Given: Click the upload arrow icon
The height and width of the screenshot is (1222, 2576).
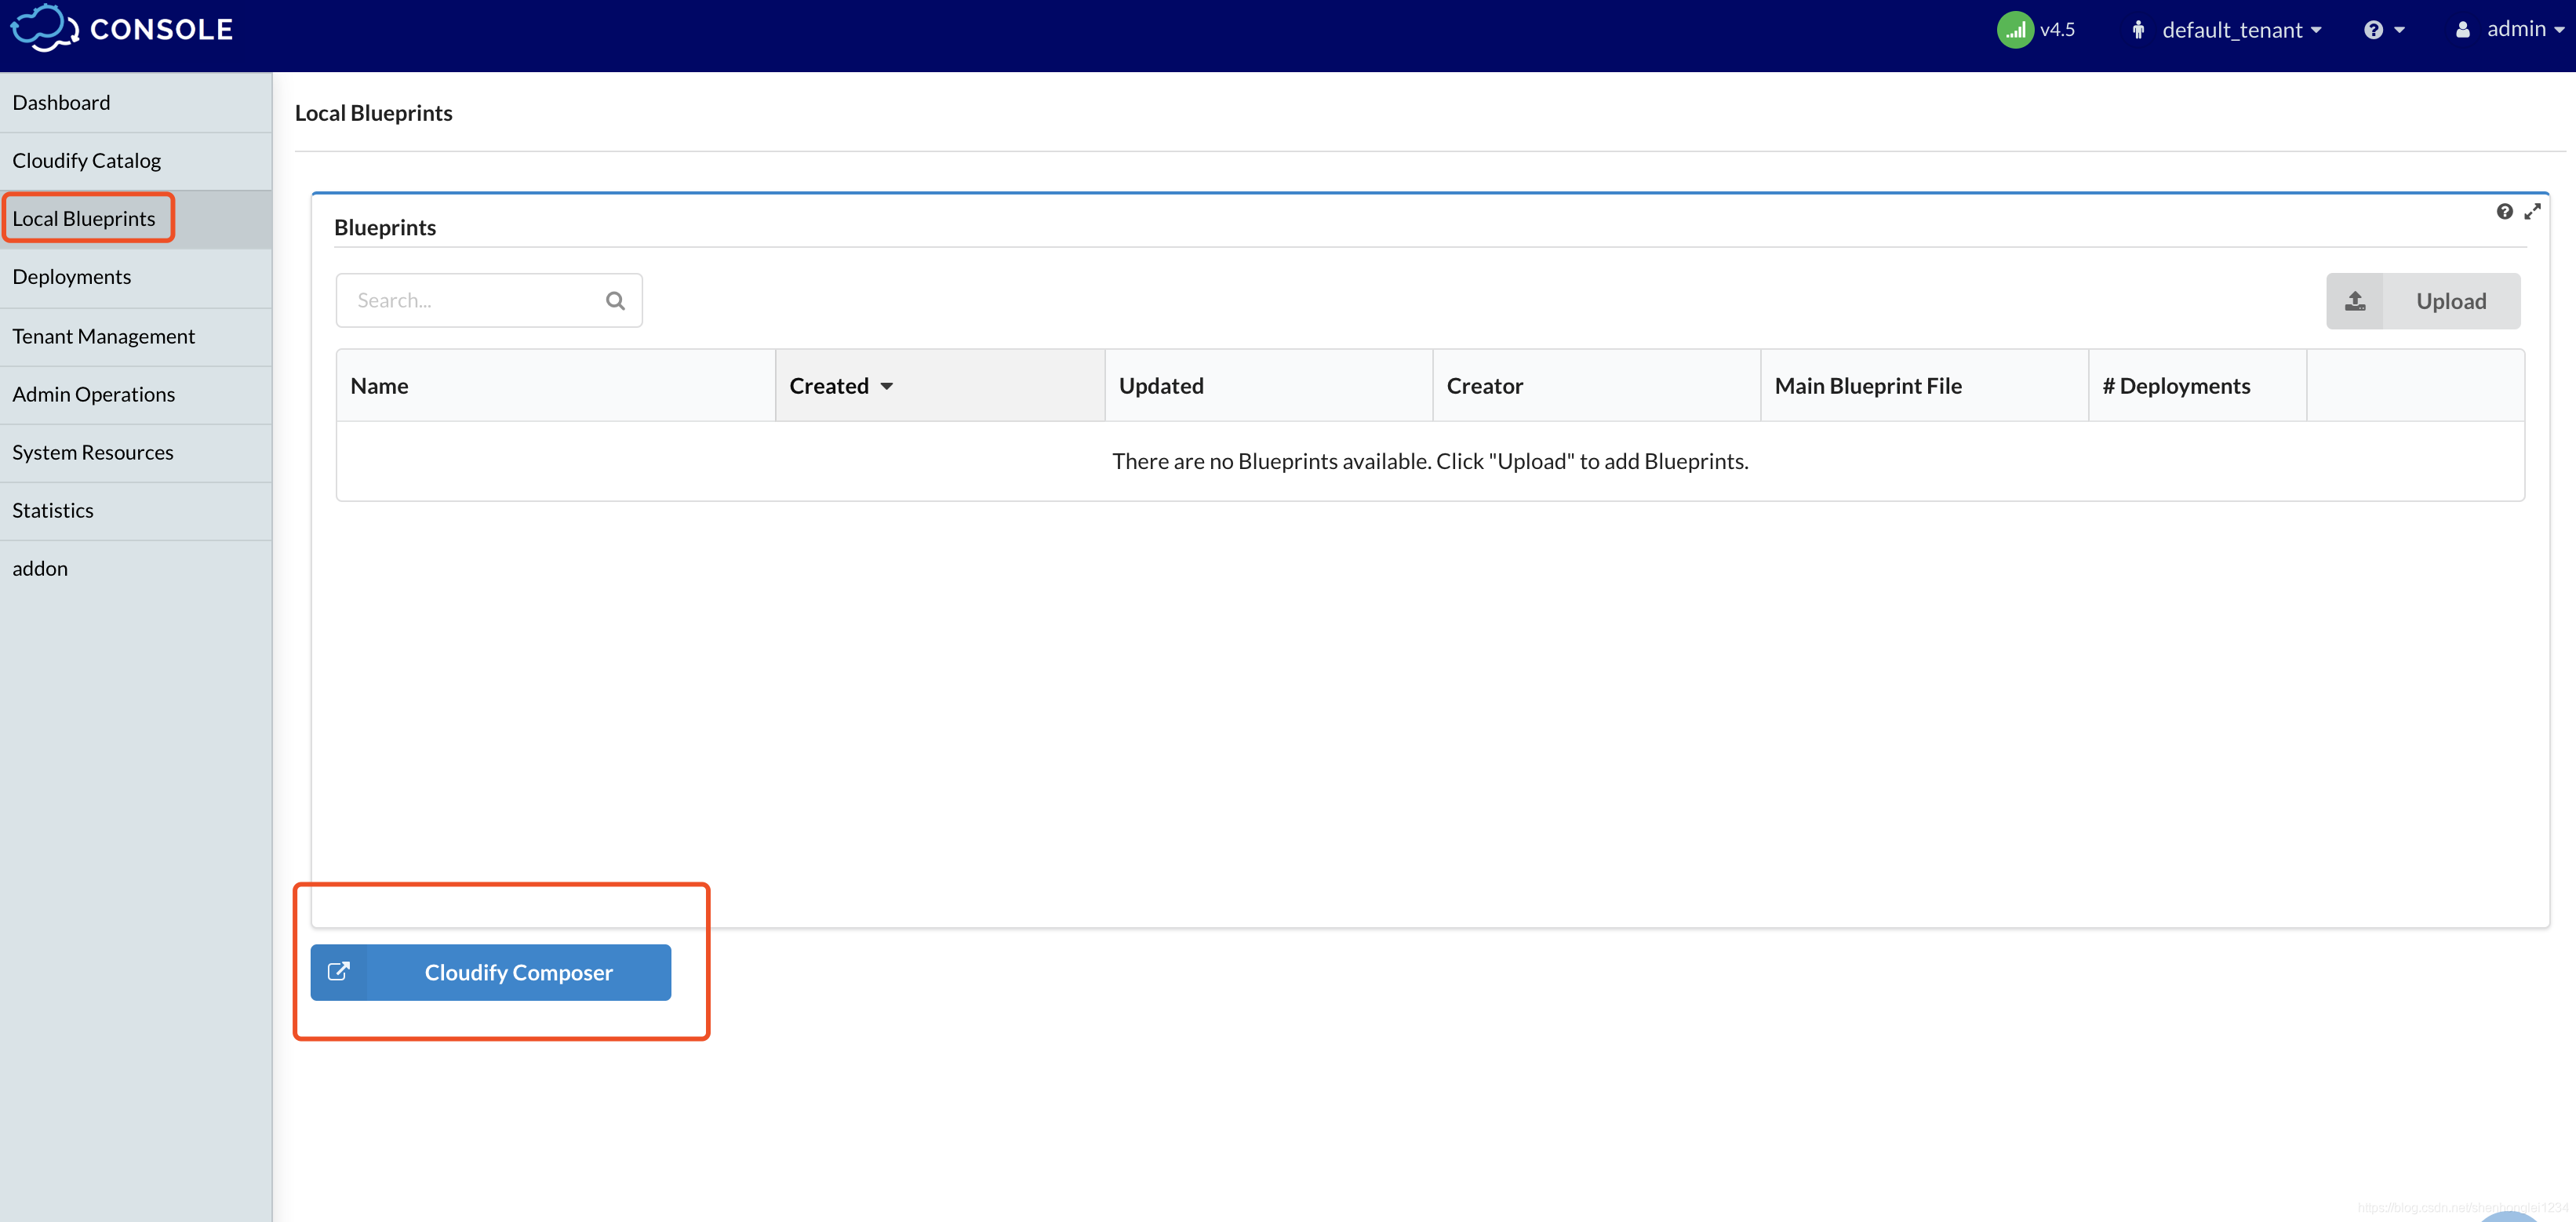Looking at the screenshot, I should [2355, 301].
